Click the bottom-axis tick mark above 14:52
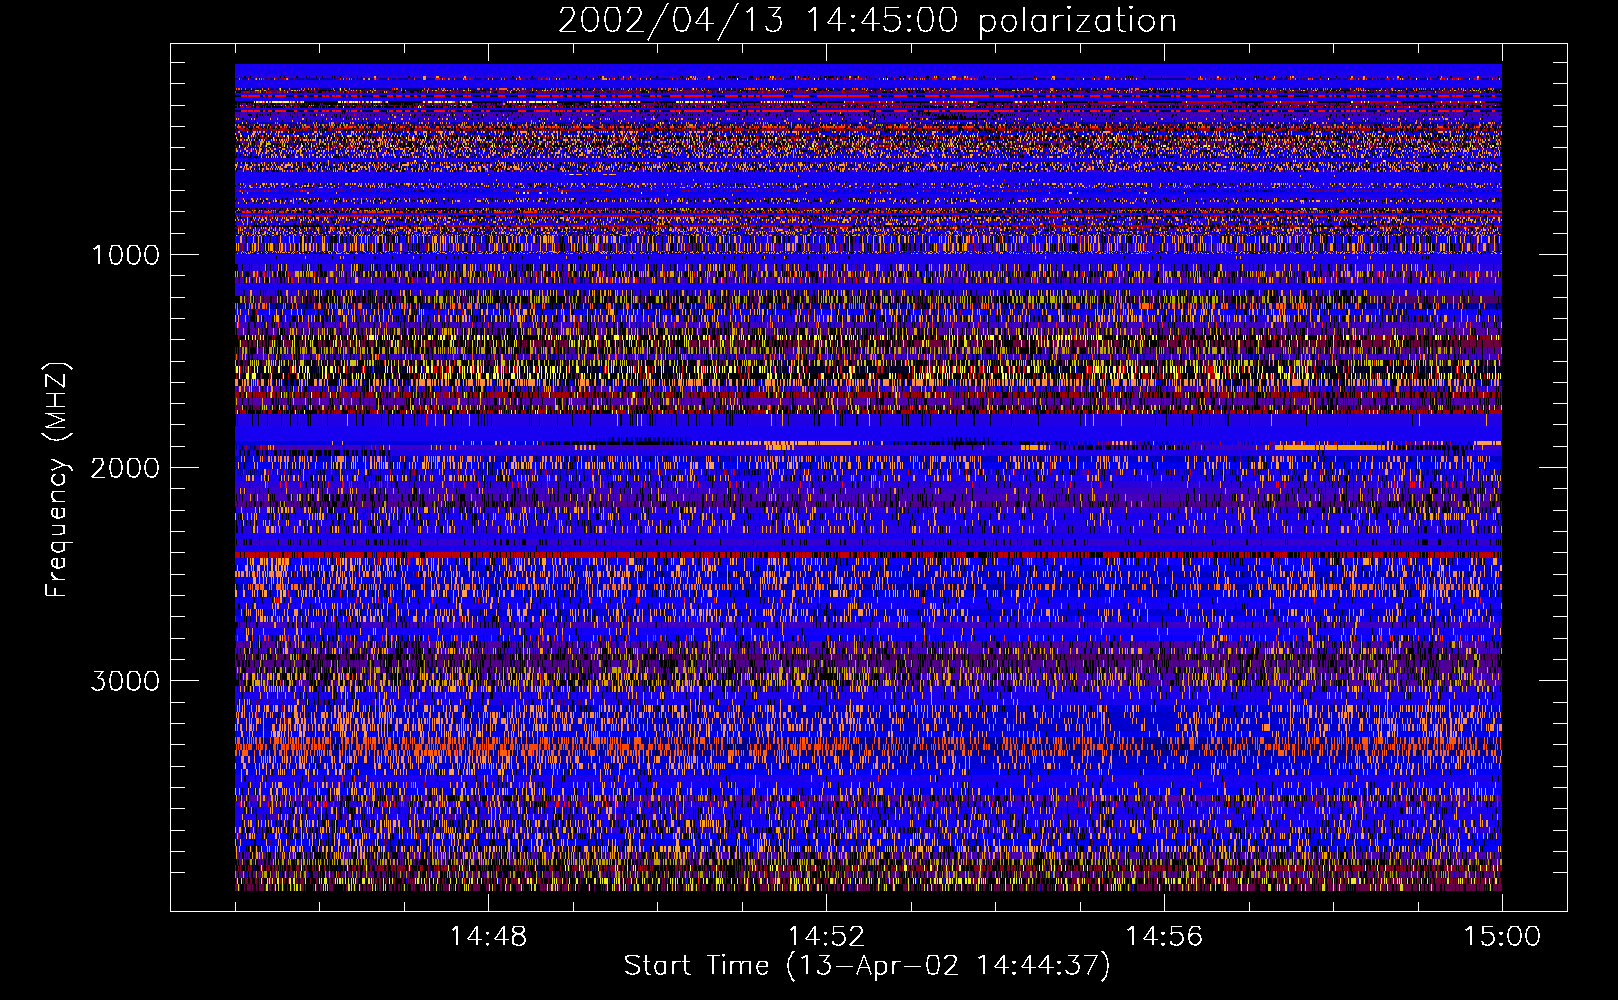The height and width of the screenshot is (1000, 1618). pos(826,903)
